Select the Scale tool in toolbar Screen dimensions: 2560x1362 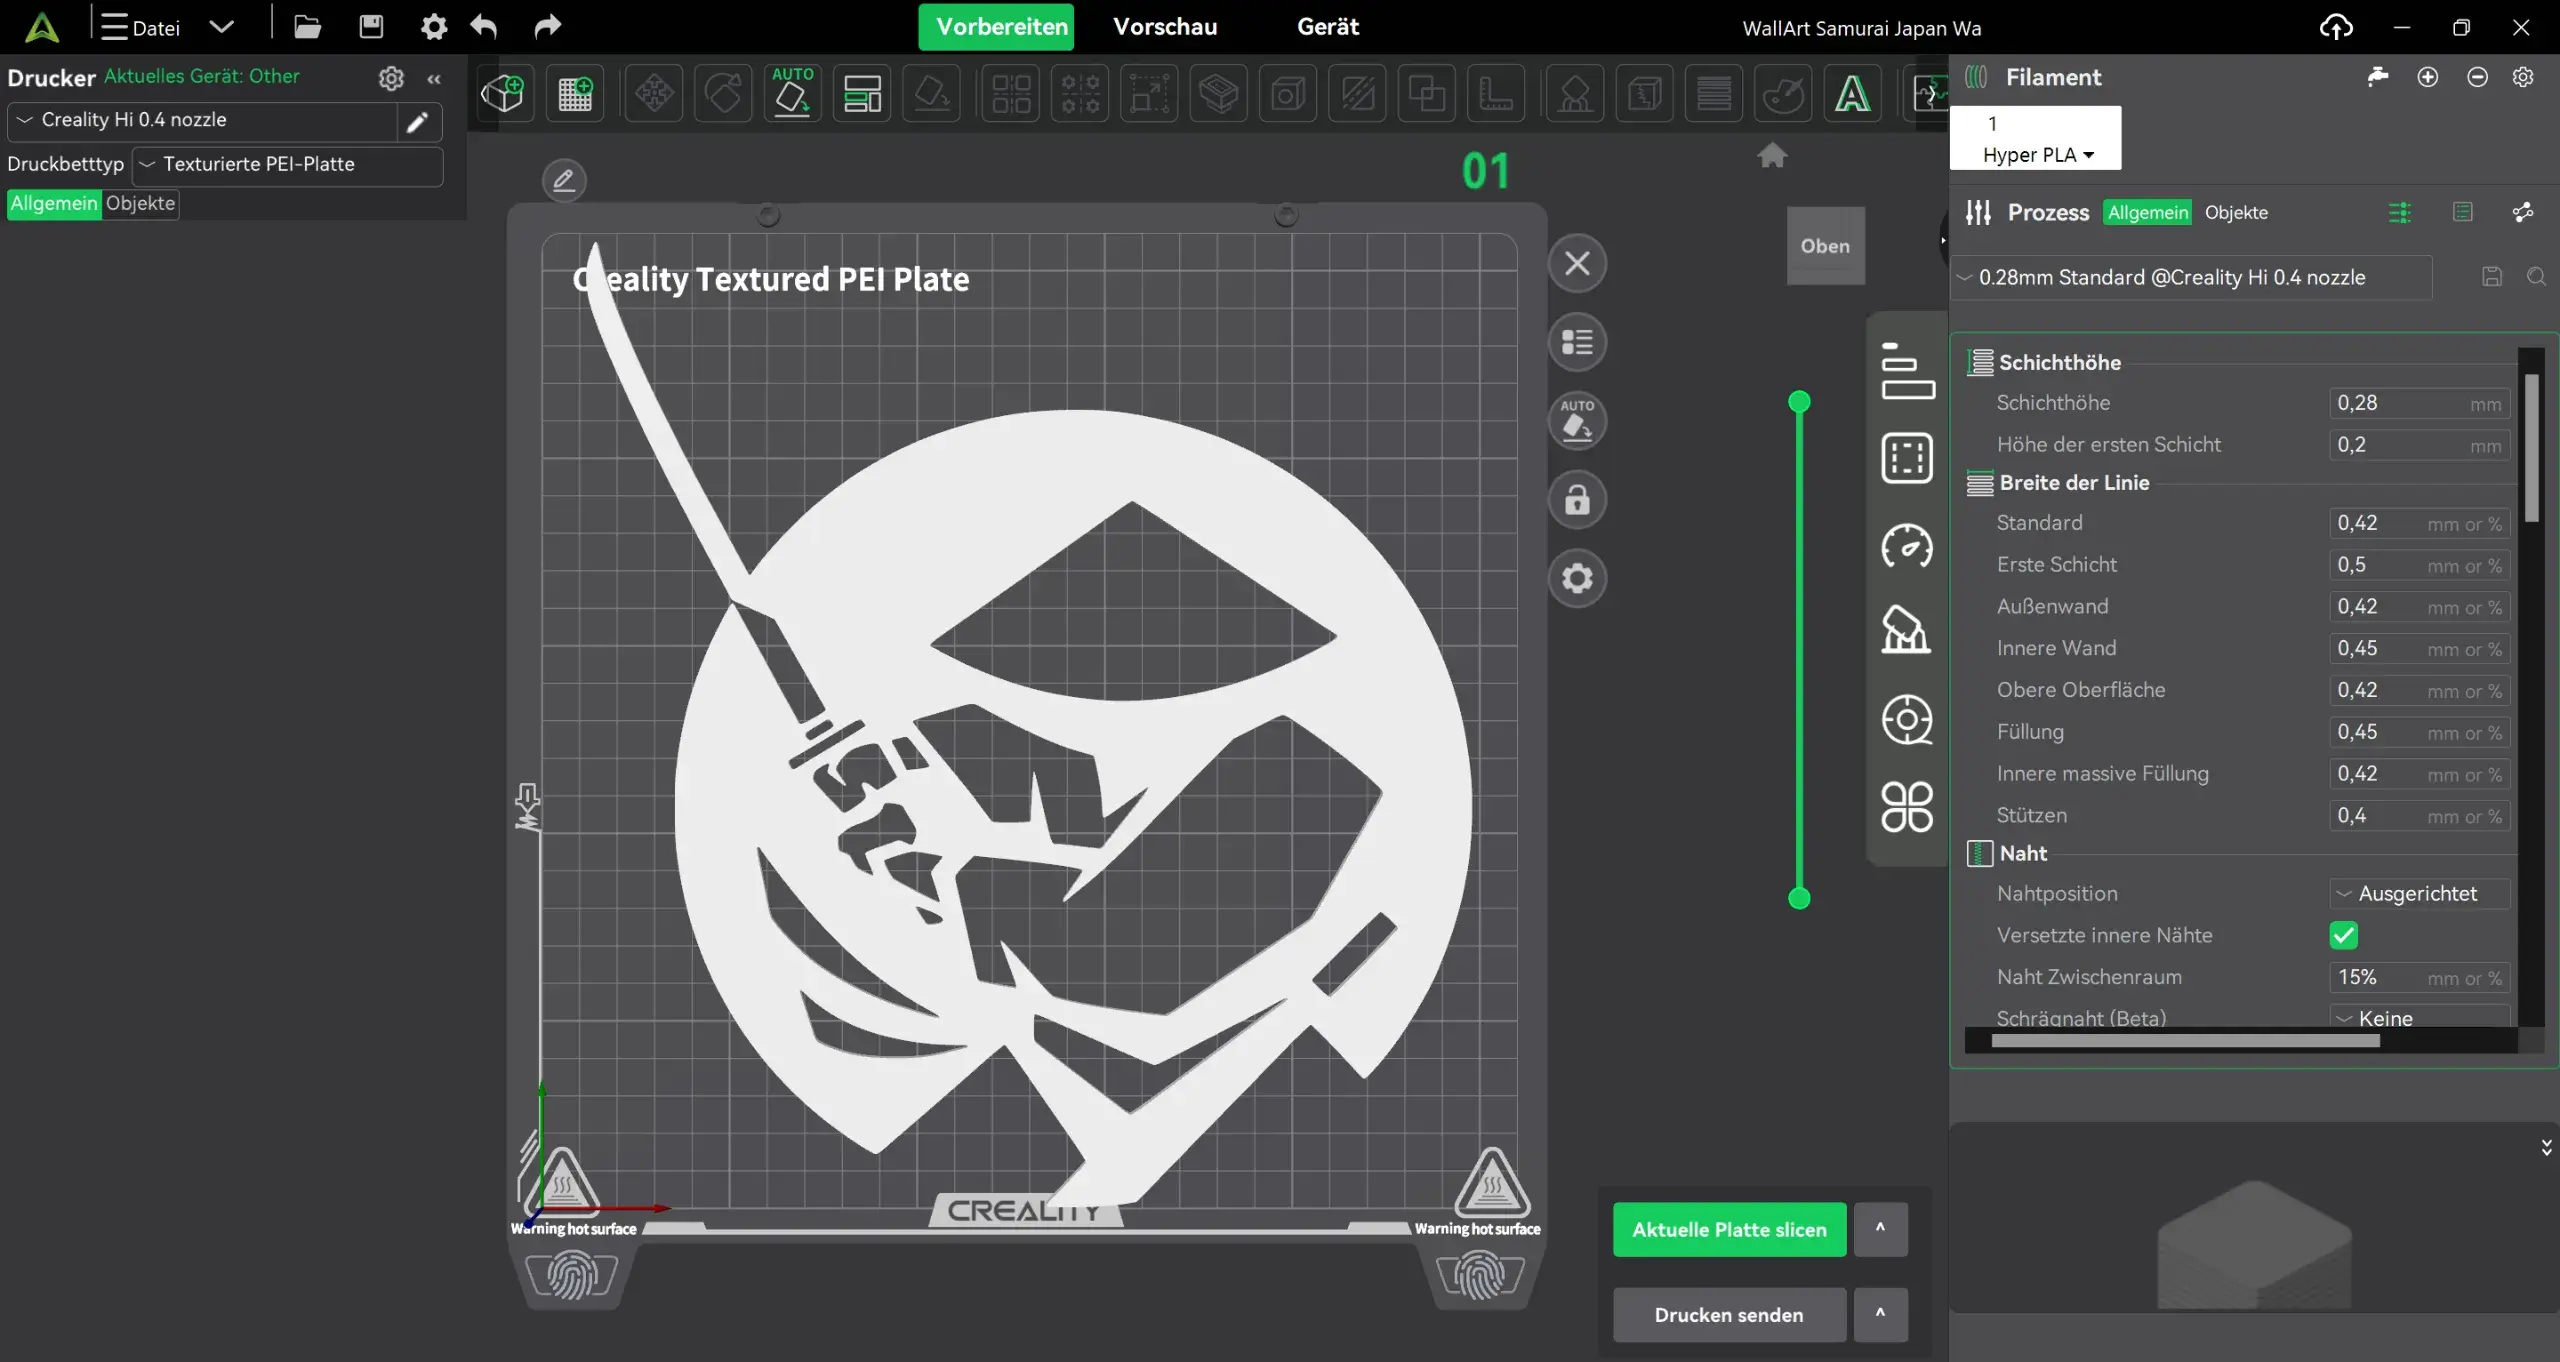[1150, 94]
